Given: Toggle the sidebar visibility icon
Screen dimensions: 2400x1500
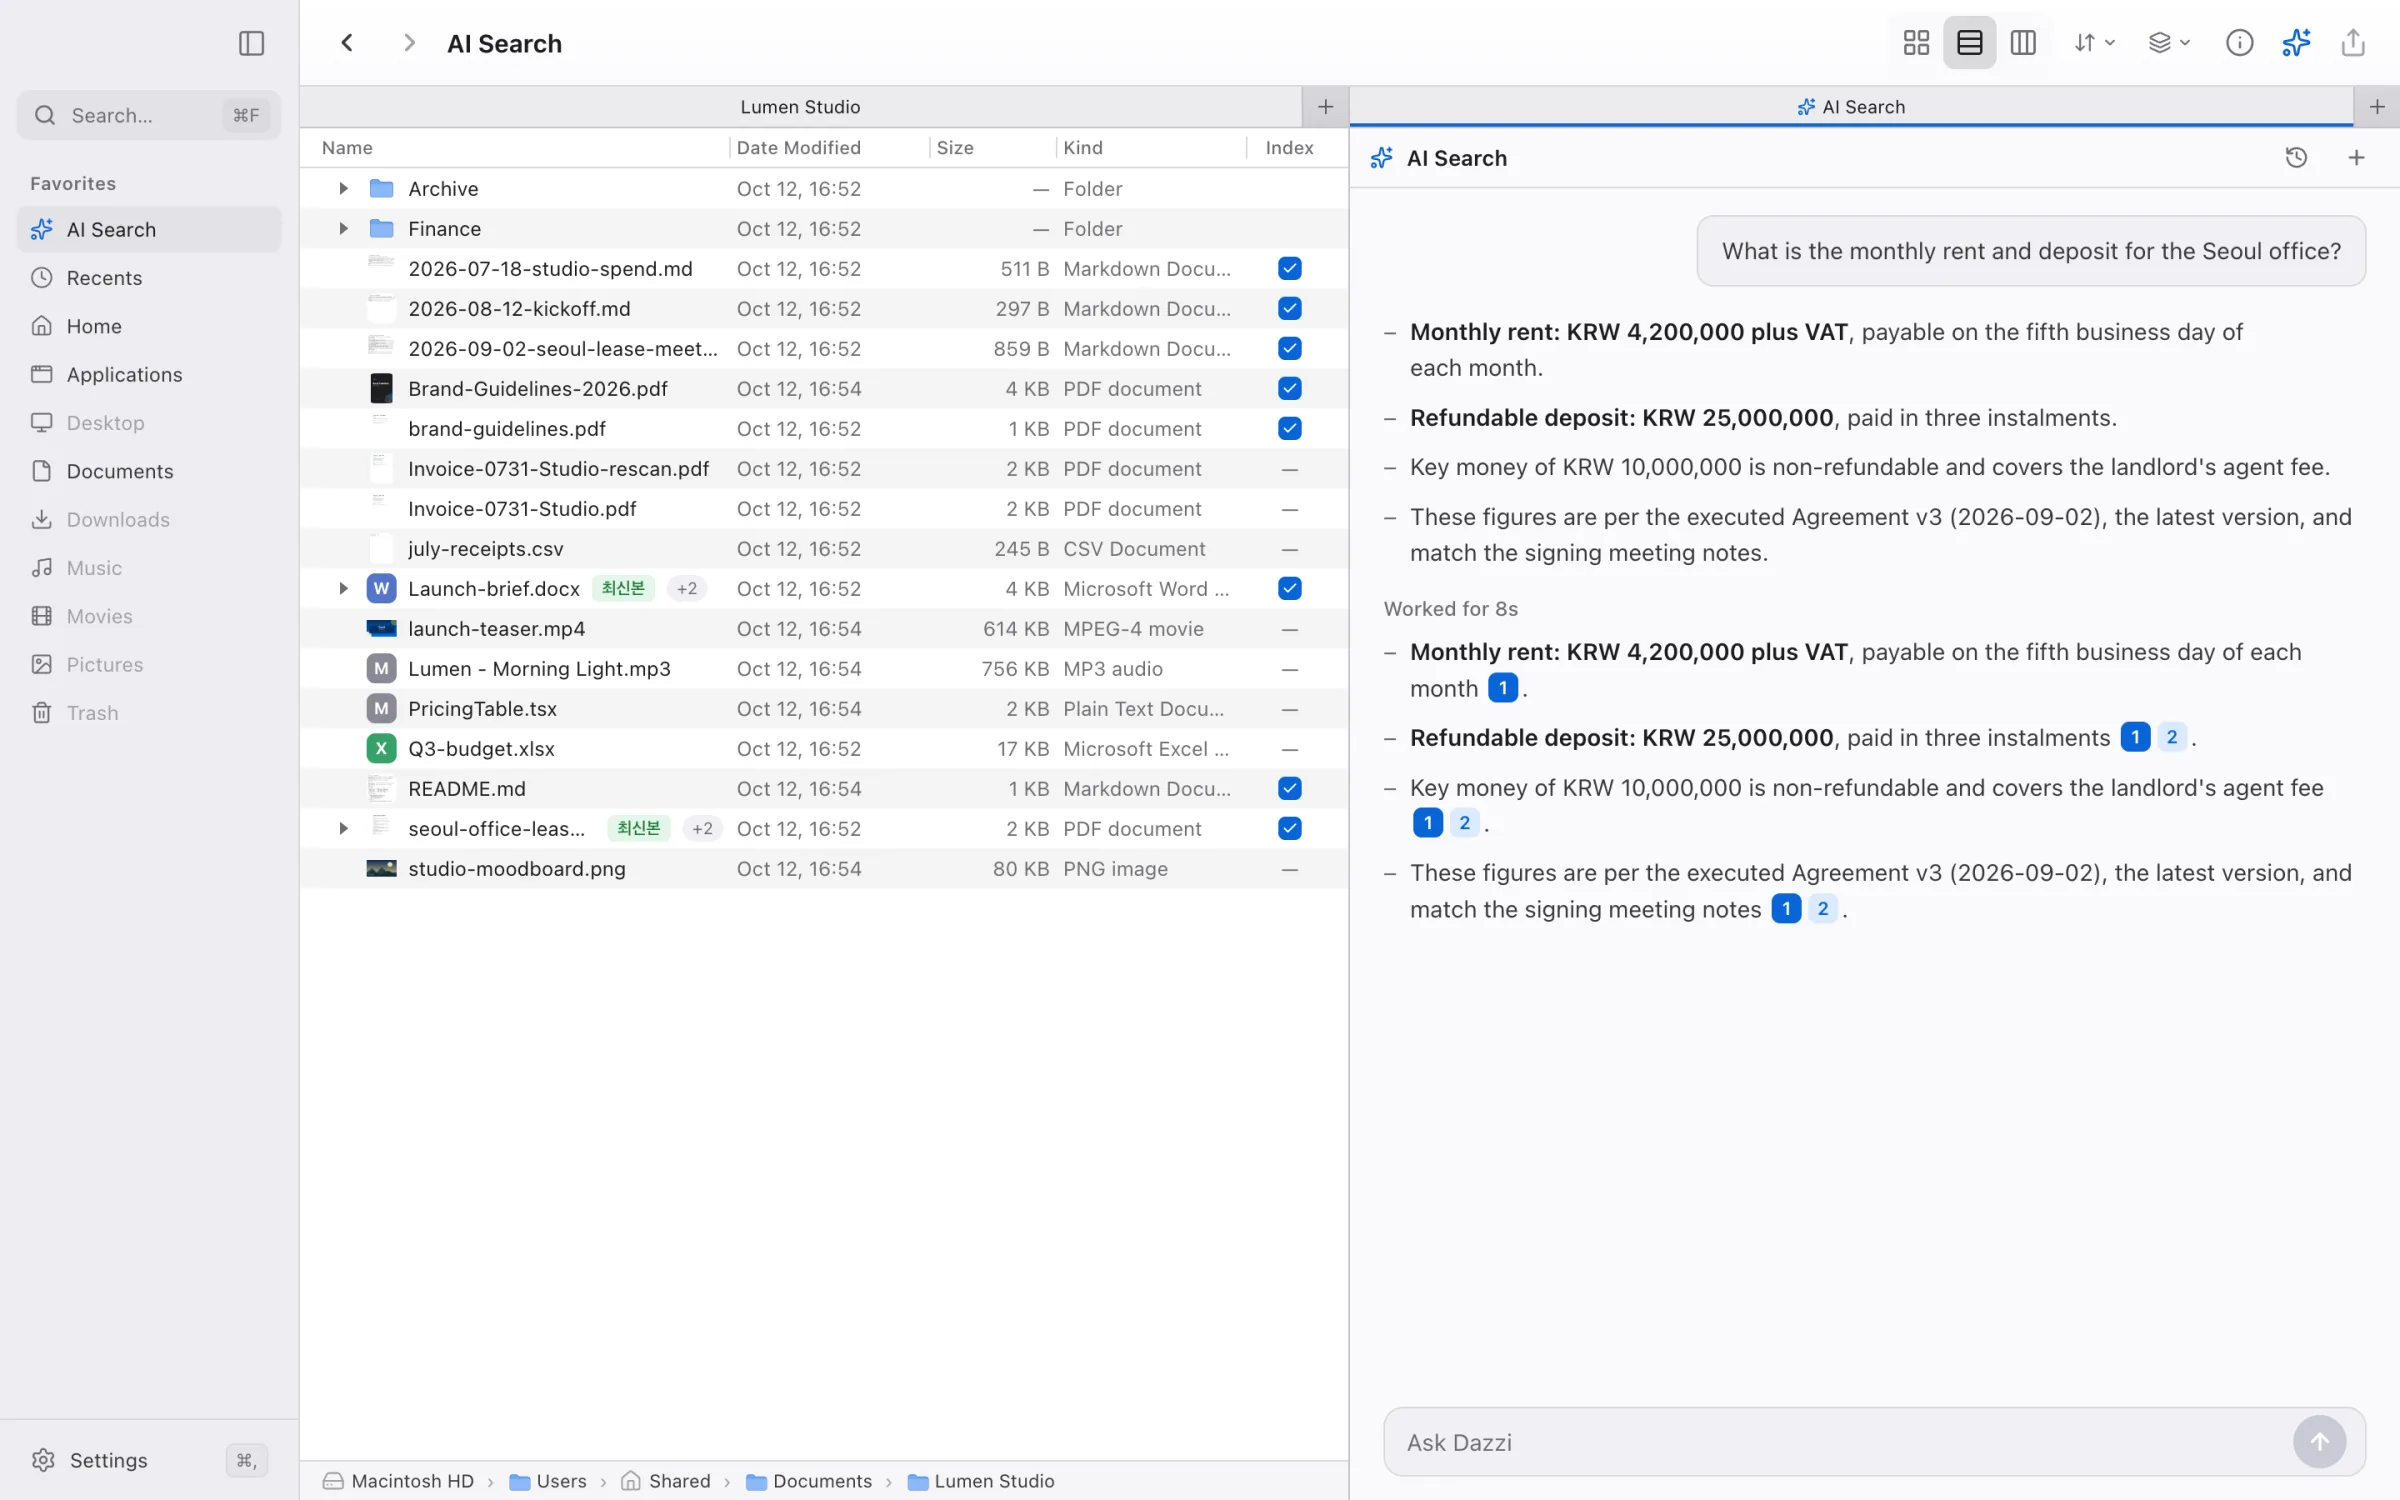Looking at the screenshot, I should click(251, 43).
